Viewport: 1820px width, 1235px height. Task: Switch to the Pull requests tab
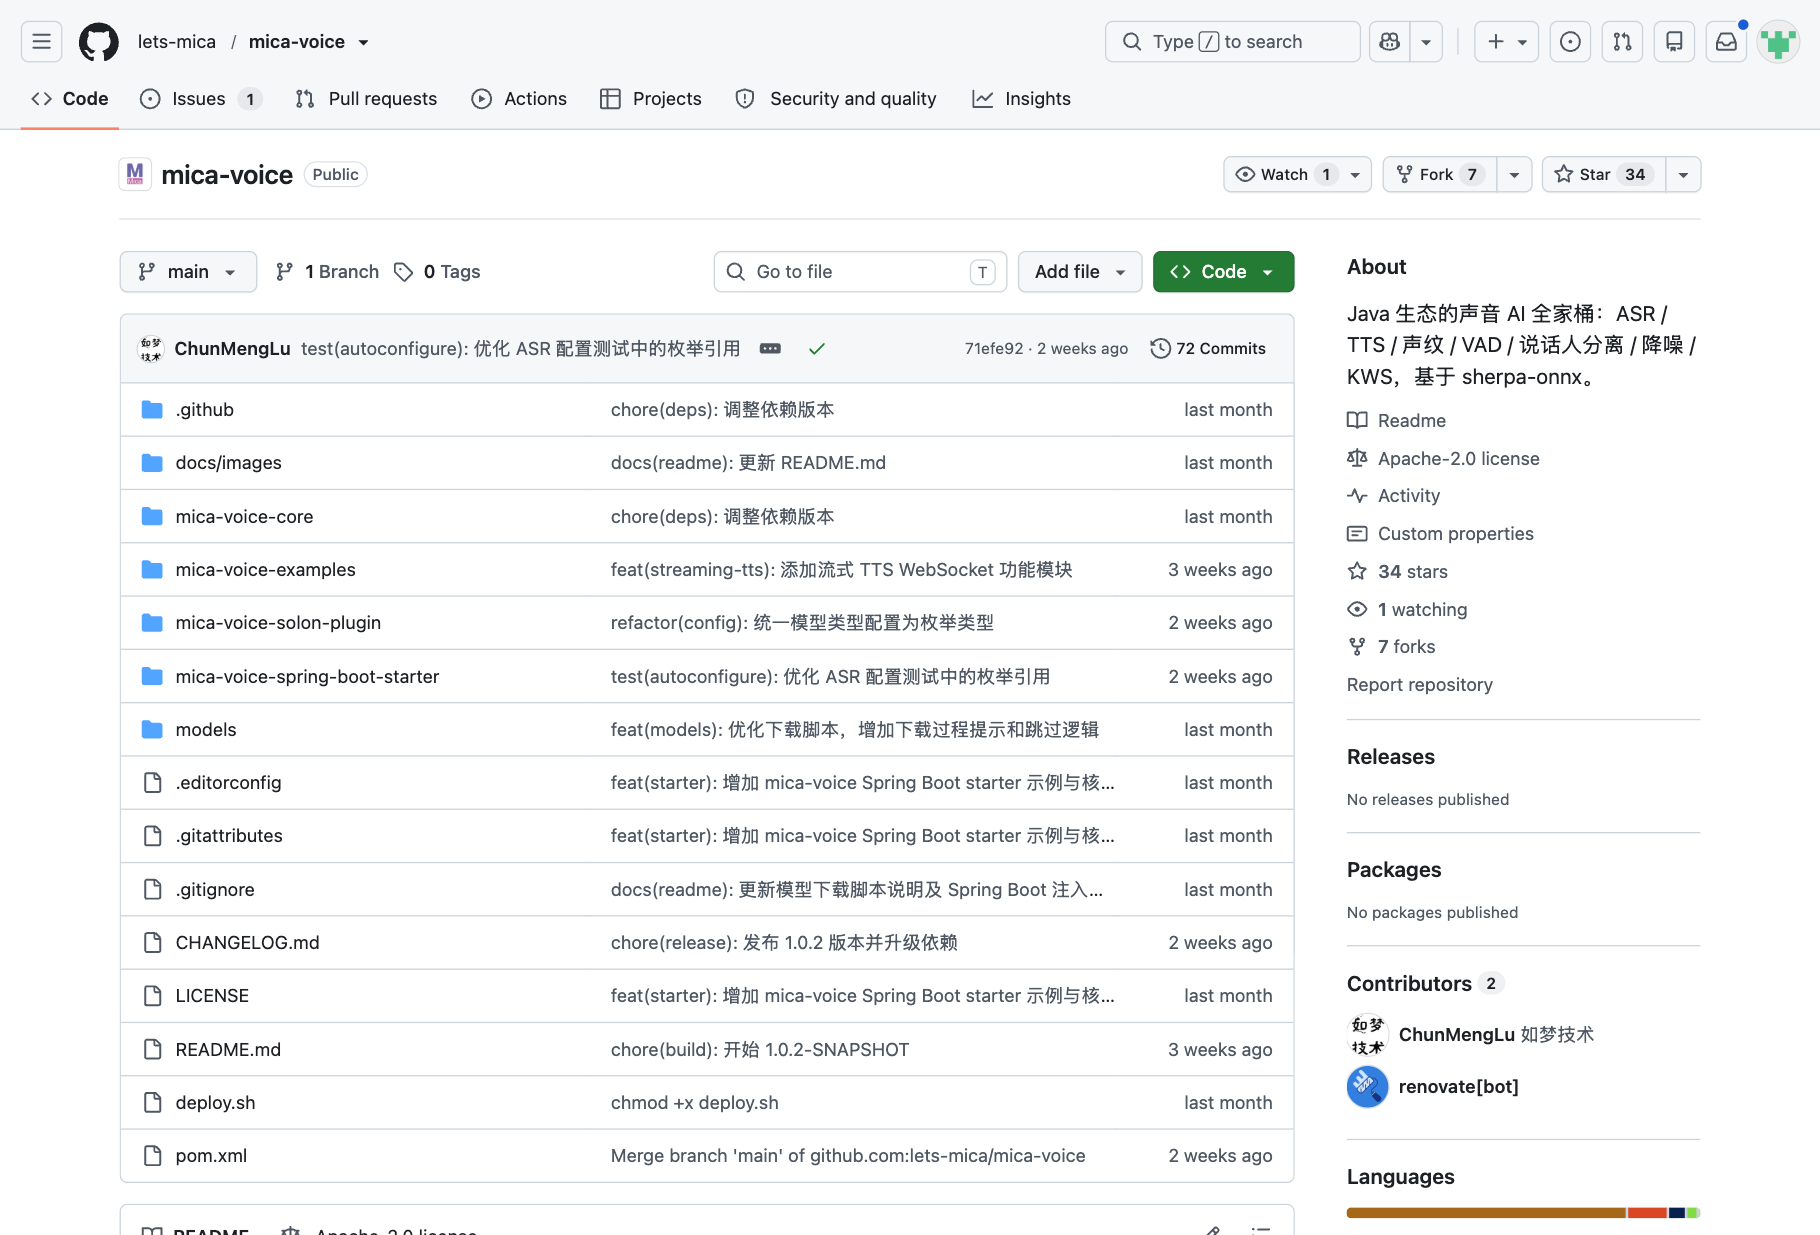[366, 99]
